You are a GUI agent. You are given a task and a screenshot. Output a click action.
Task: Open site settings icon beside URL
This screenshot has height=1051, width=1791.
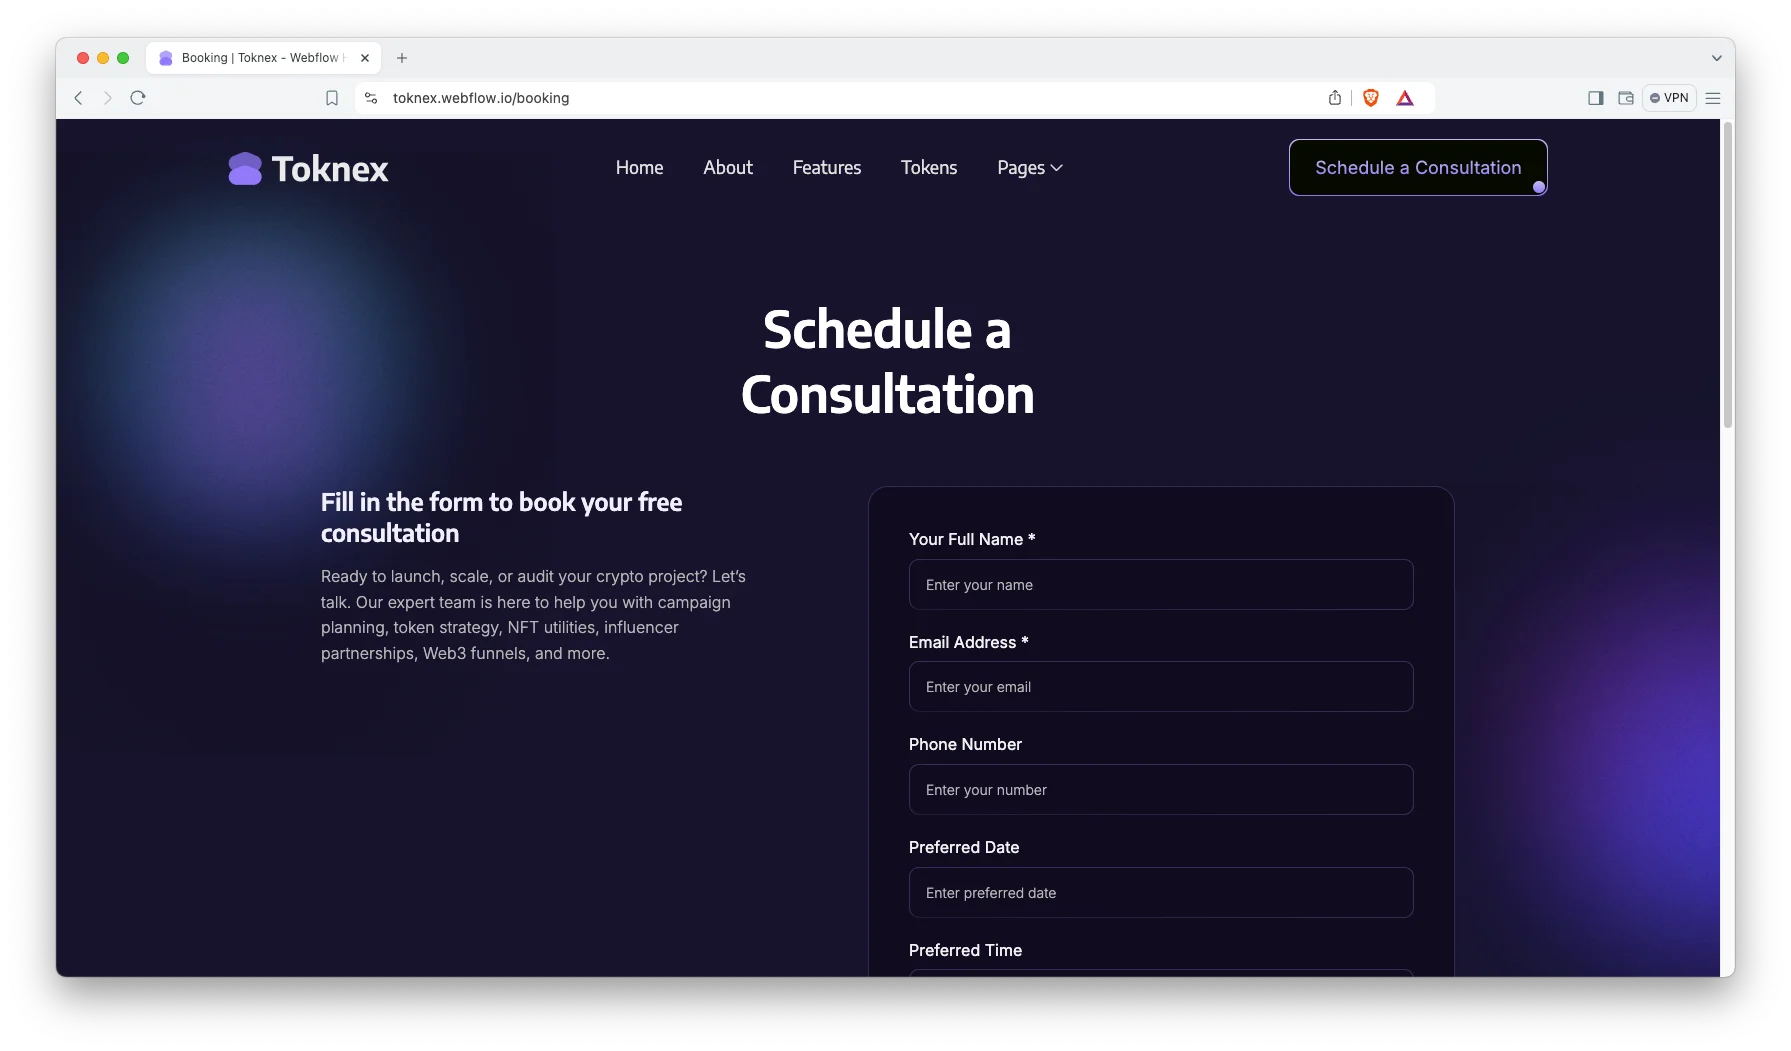[371, 98]
